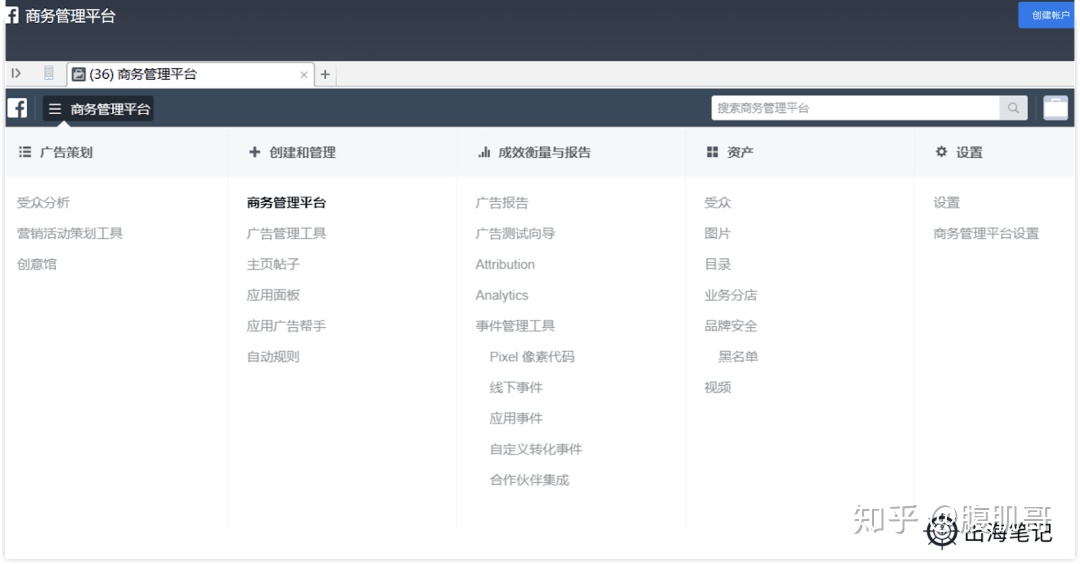Open 应用广告帮手
Screen dimensions: 1080x564
[287, 326]
